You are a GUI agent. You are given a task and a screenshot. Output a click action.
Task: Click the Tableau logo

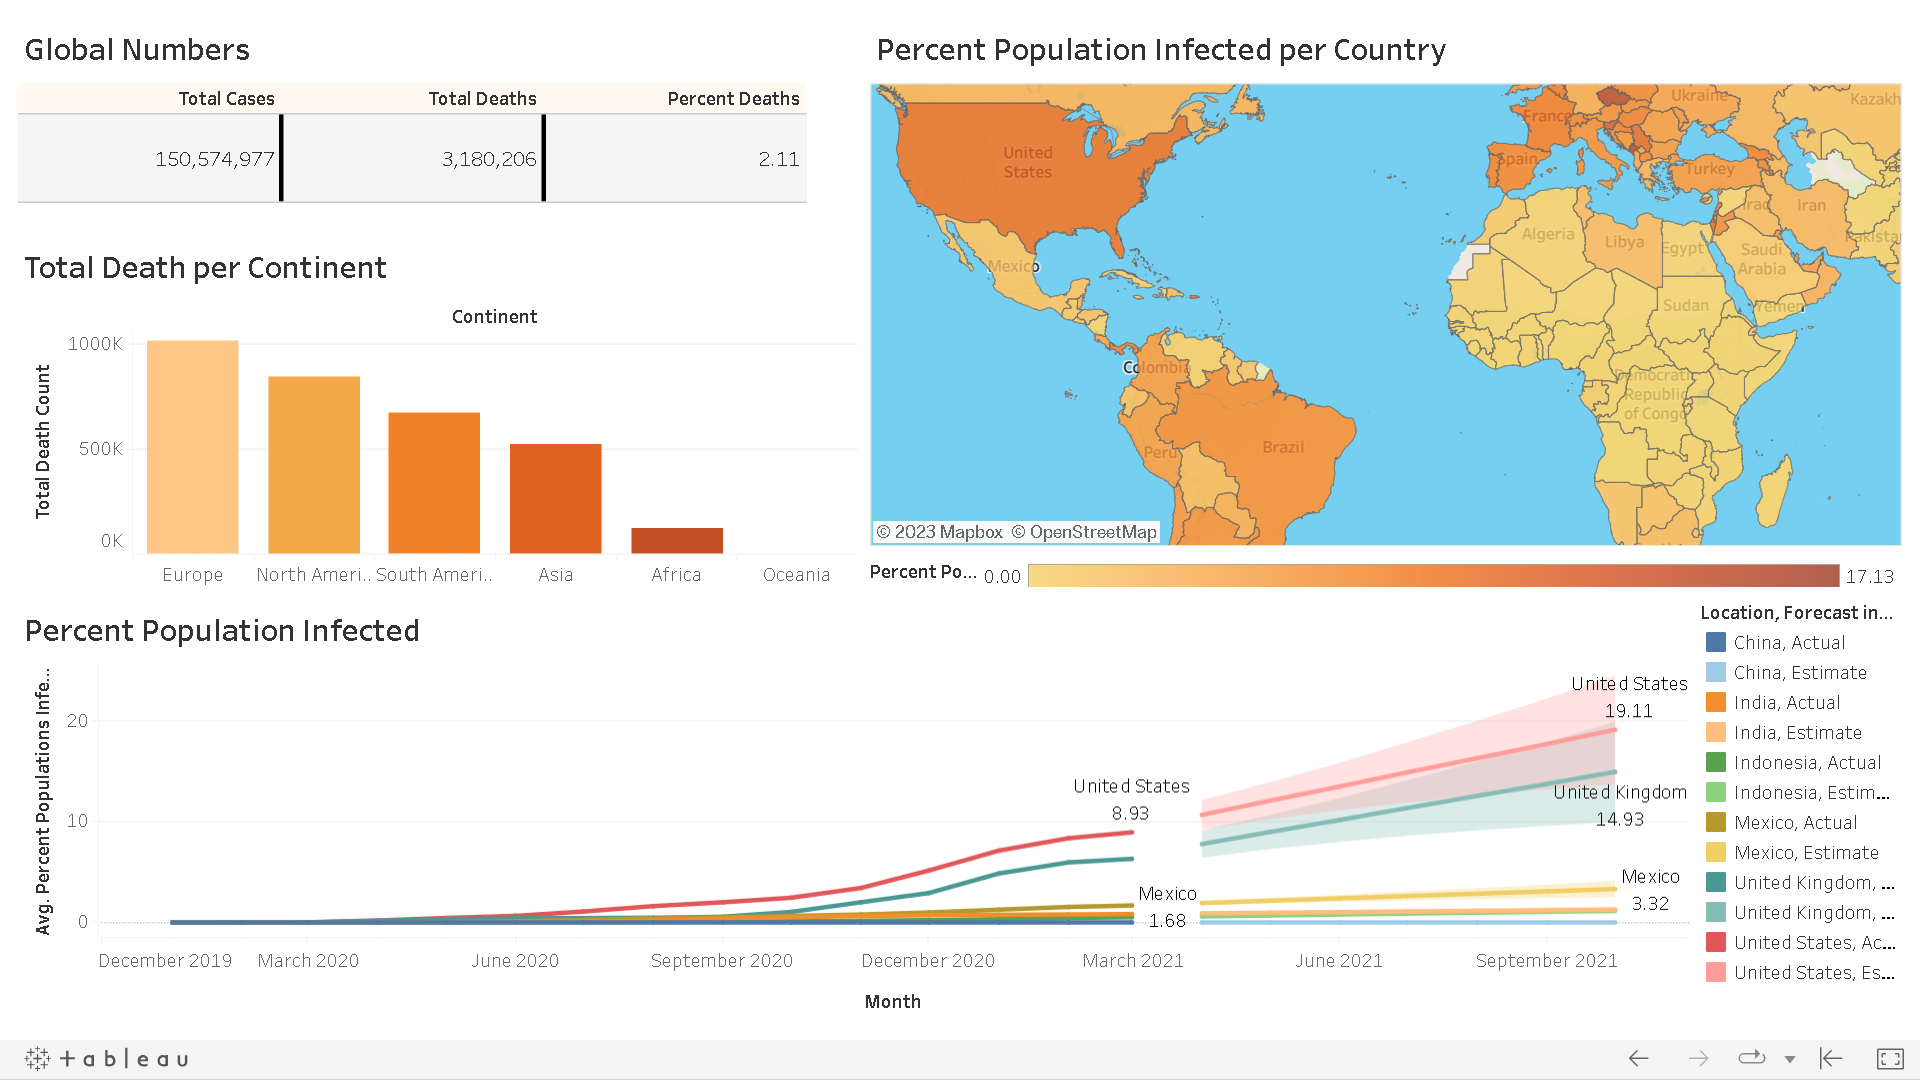click(107, 1058)
